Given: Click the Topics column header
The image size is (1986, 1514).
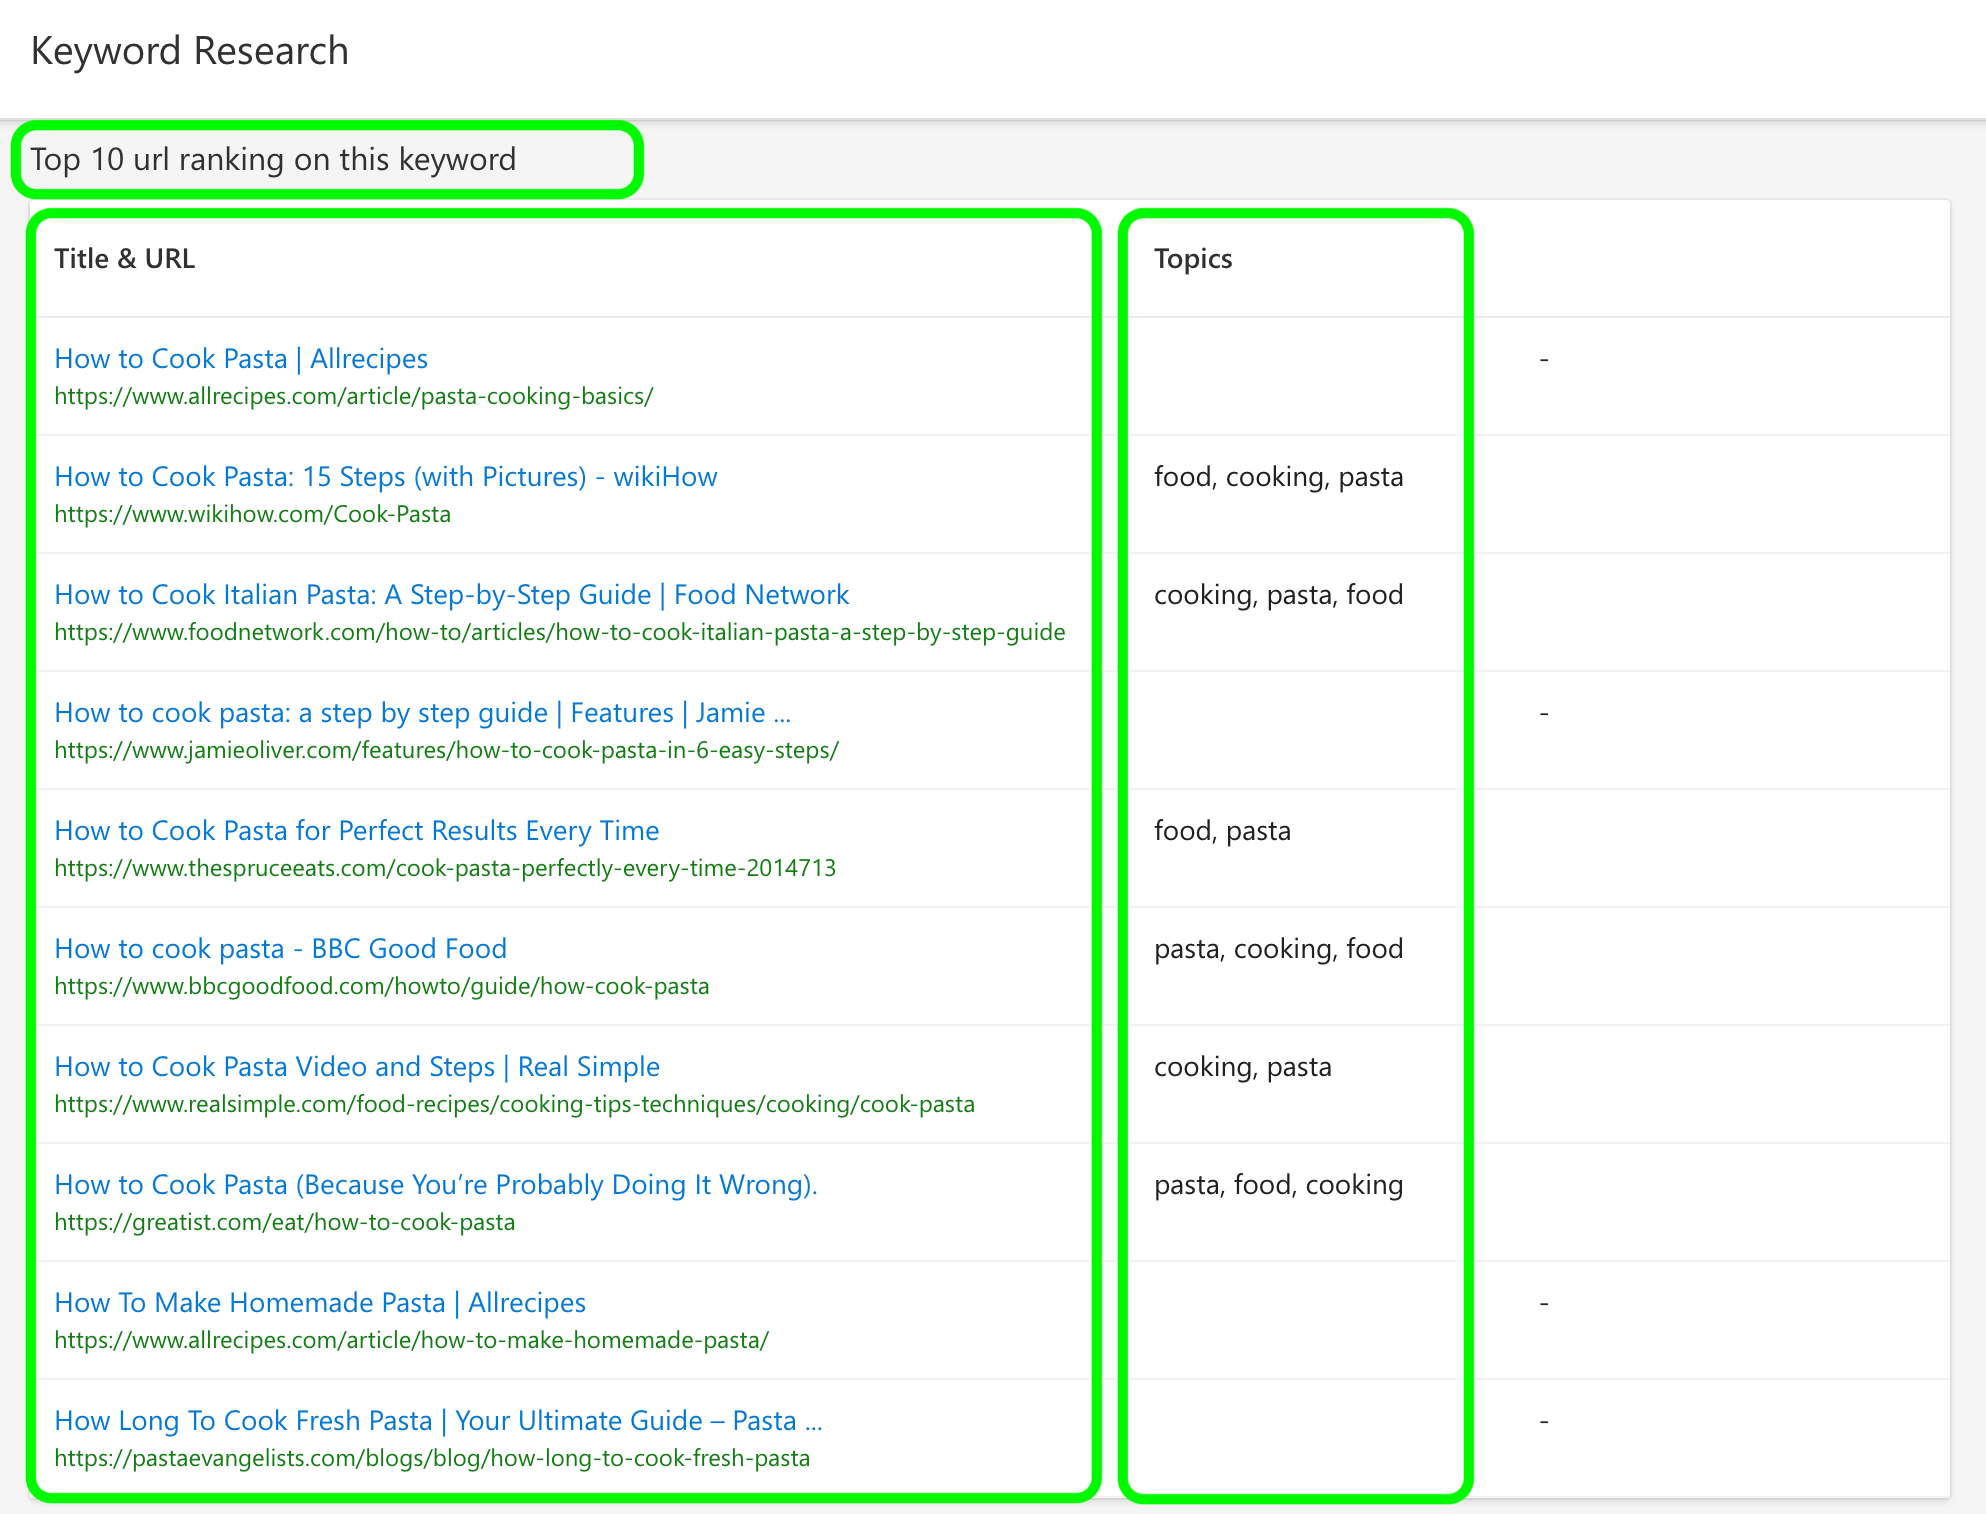Looking at the screenshot, I should coord(1193,258).
